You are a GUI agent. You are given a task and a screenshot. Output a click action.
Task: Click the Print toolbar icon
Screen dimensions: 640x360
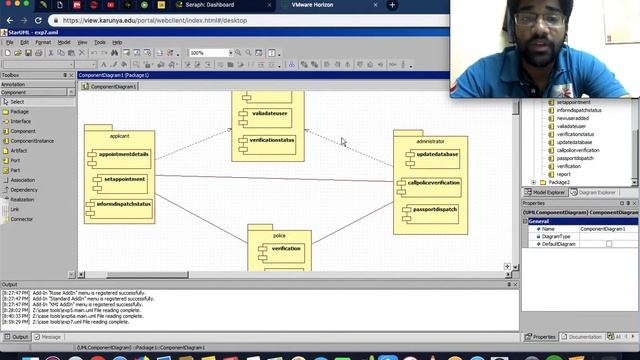tap(38, 53)
